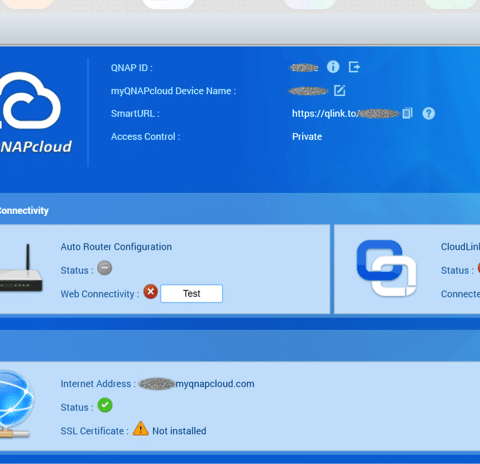The height and width of the screenshot is (464, 480).
Task: Click the 'QNAP ID :' label
Action: 132,68
